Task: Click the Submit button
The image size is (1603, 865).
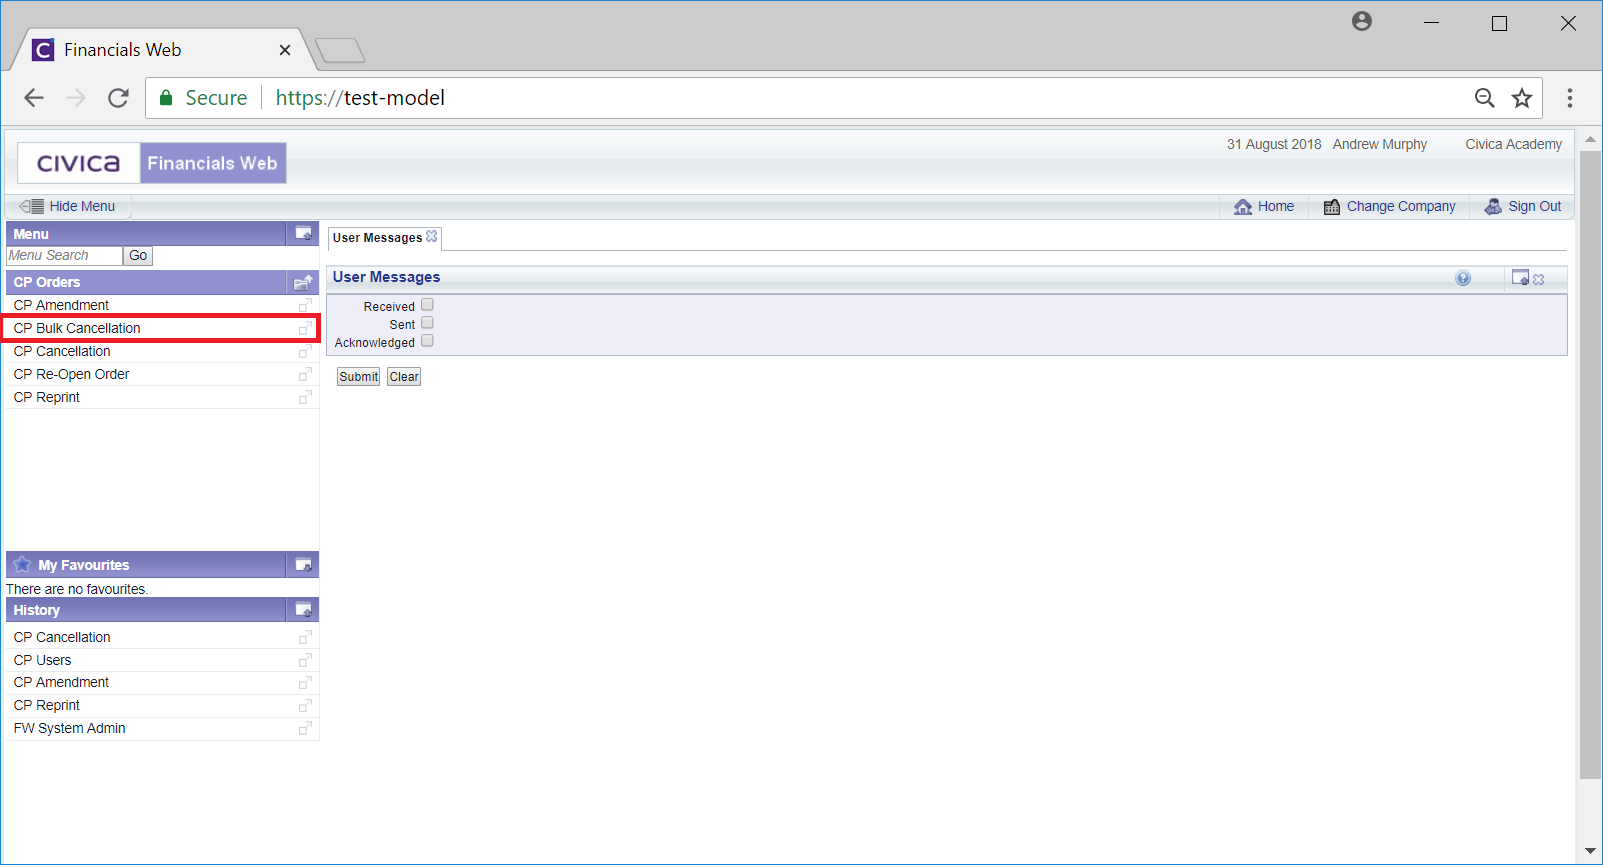Action: tap(358, 377)
